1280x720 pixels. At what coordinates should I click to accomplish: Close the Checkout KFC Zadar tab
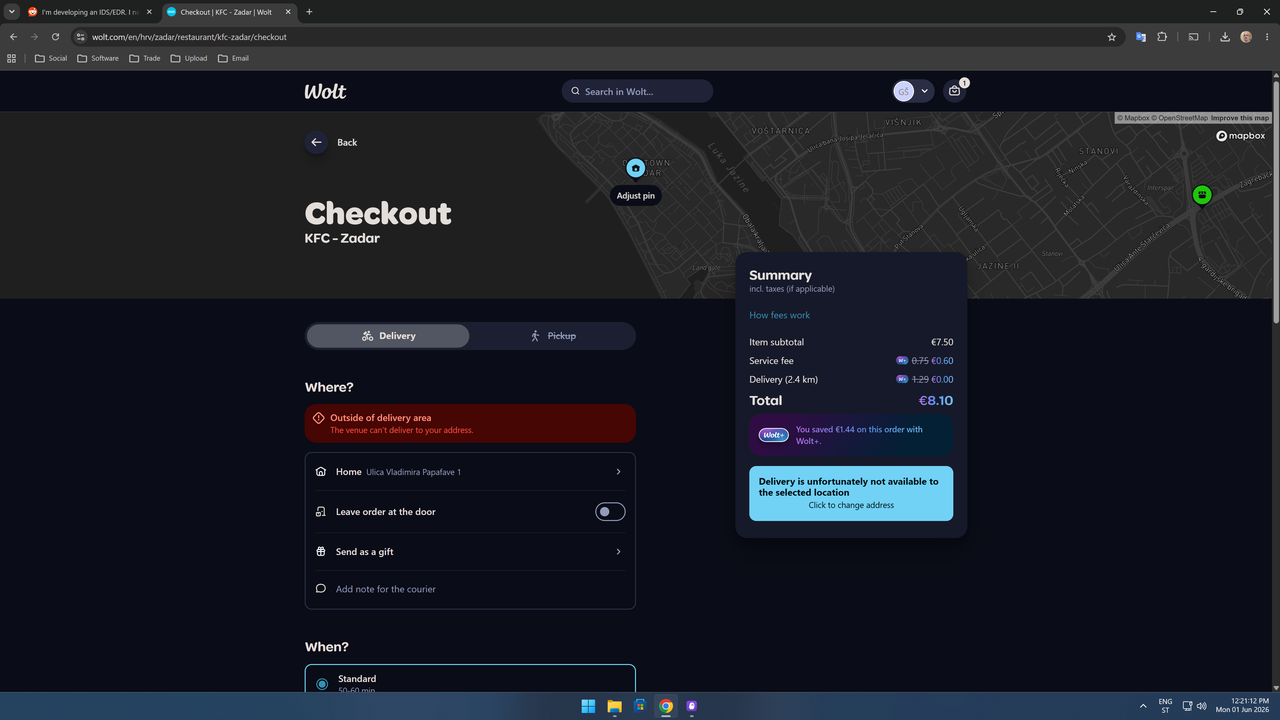(x=287, y=12)
